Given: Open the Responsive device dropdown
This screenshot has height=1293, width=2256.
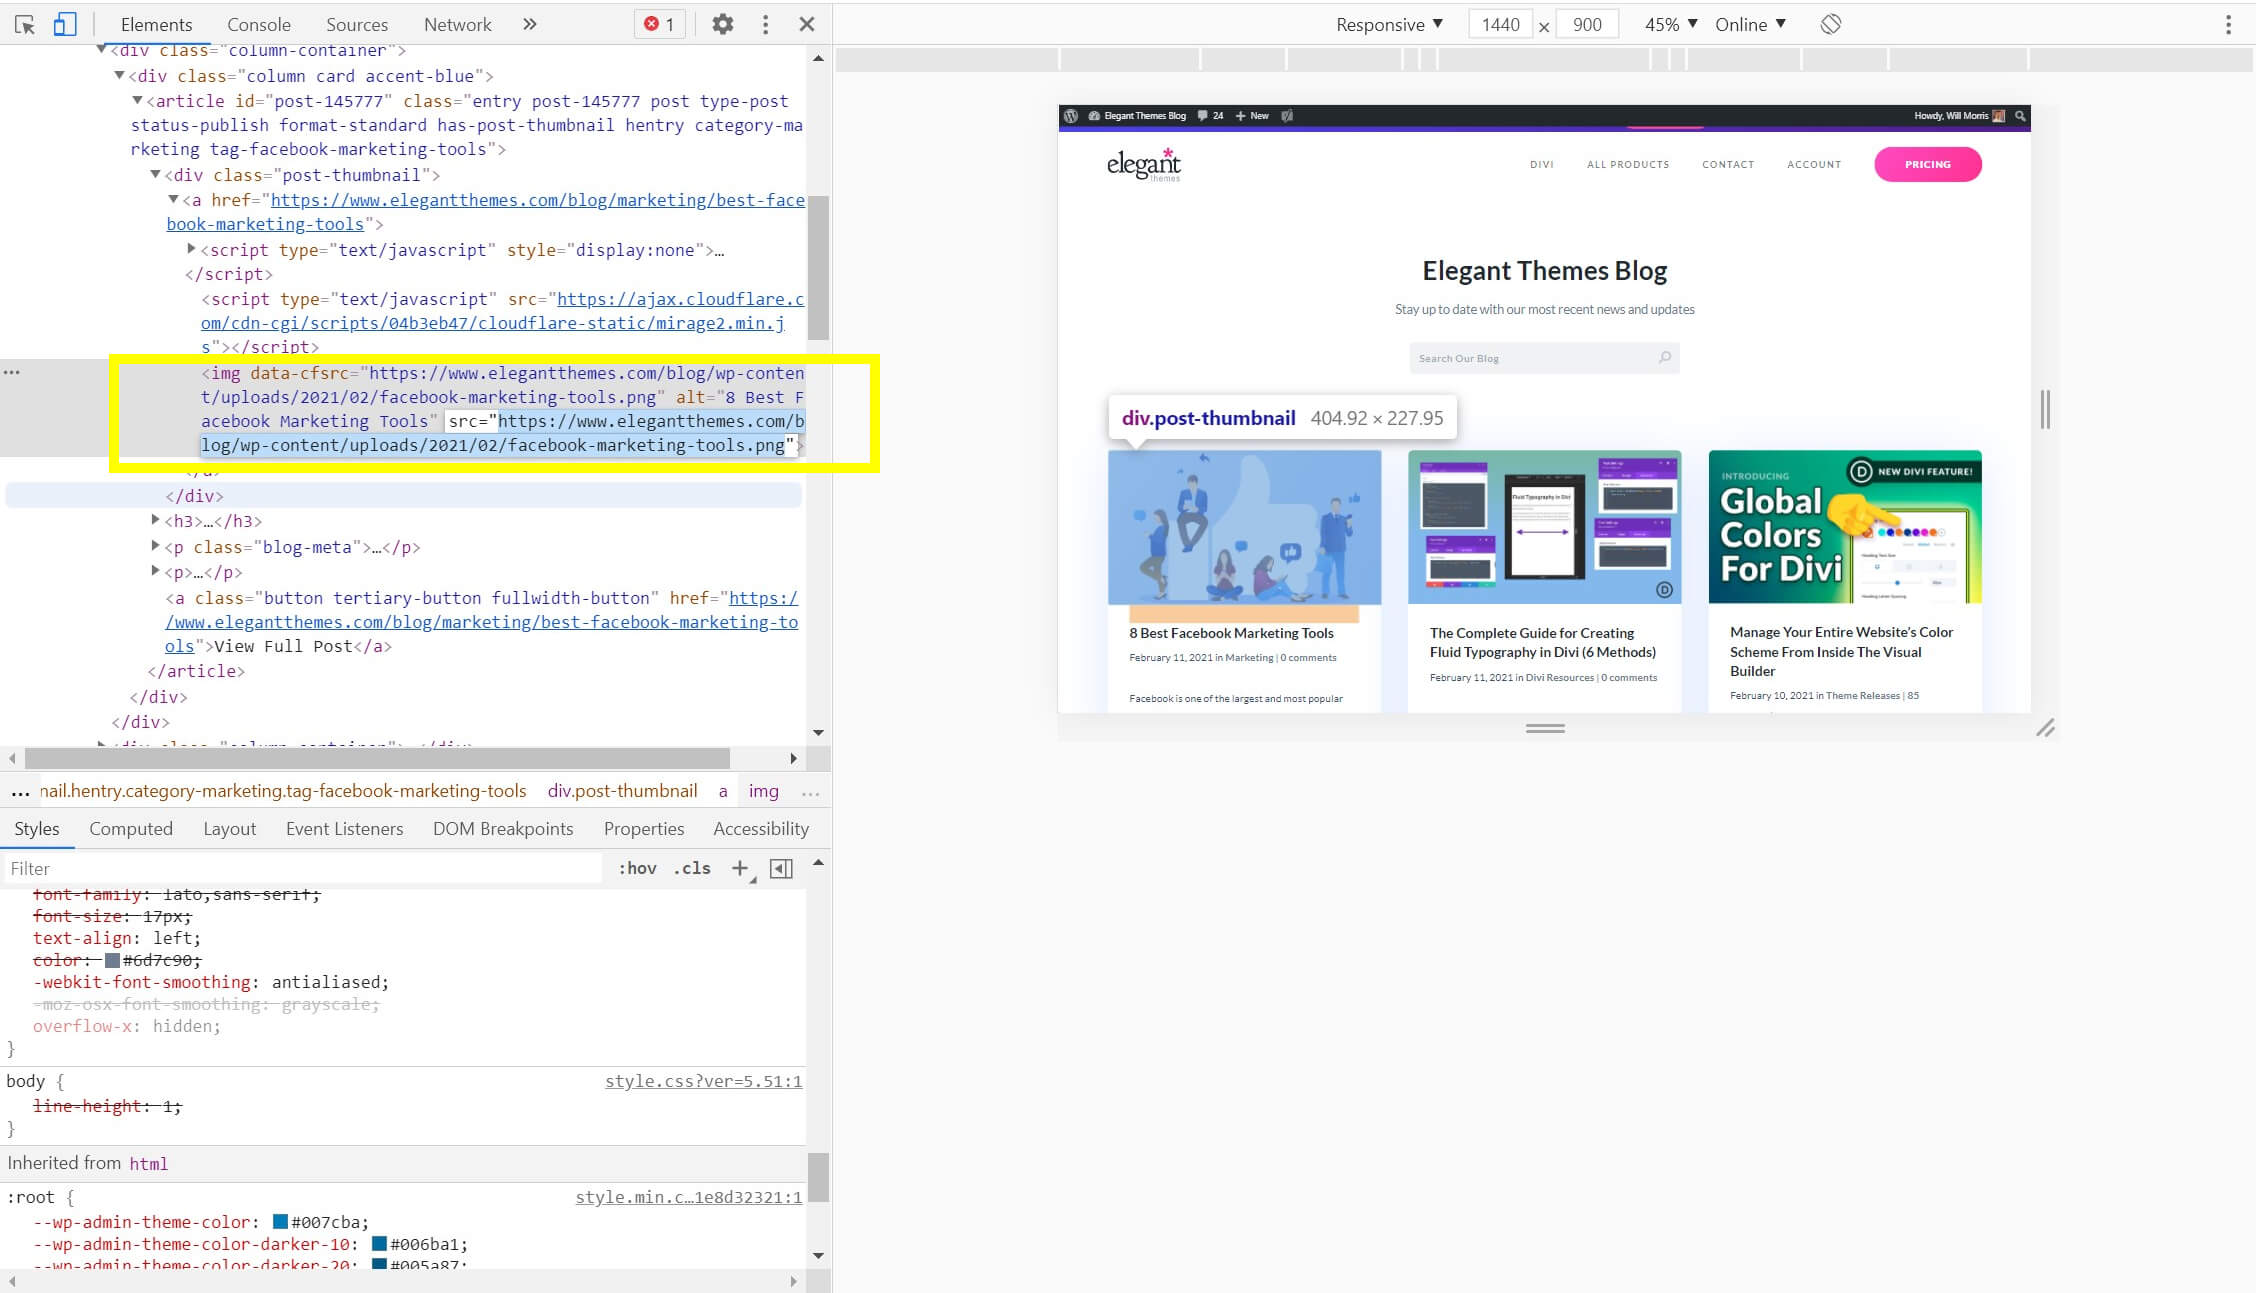Looking at the screenshot, I should coord(1390,24).
